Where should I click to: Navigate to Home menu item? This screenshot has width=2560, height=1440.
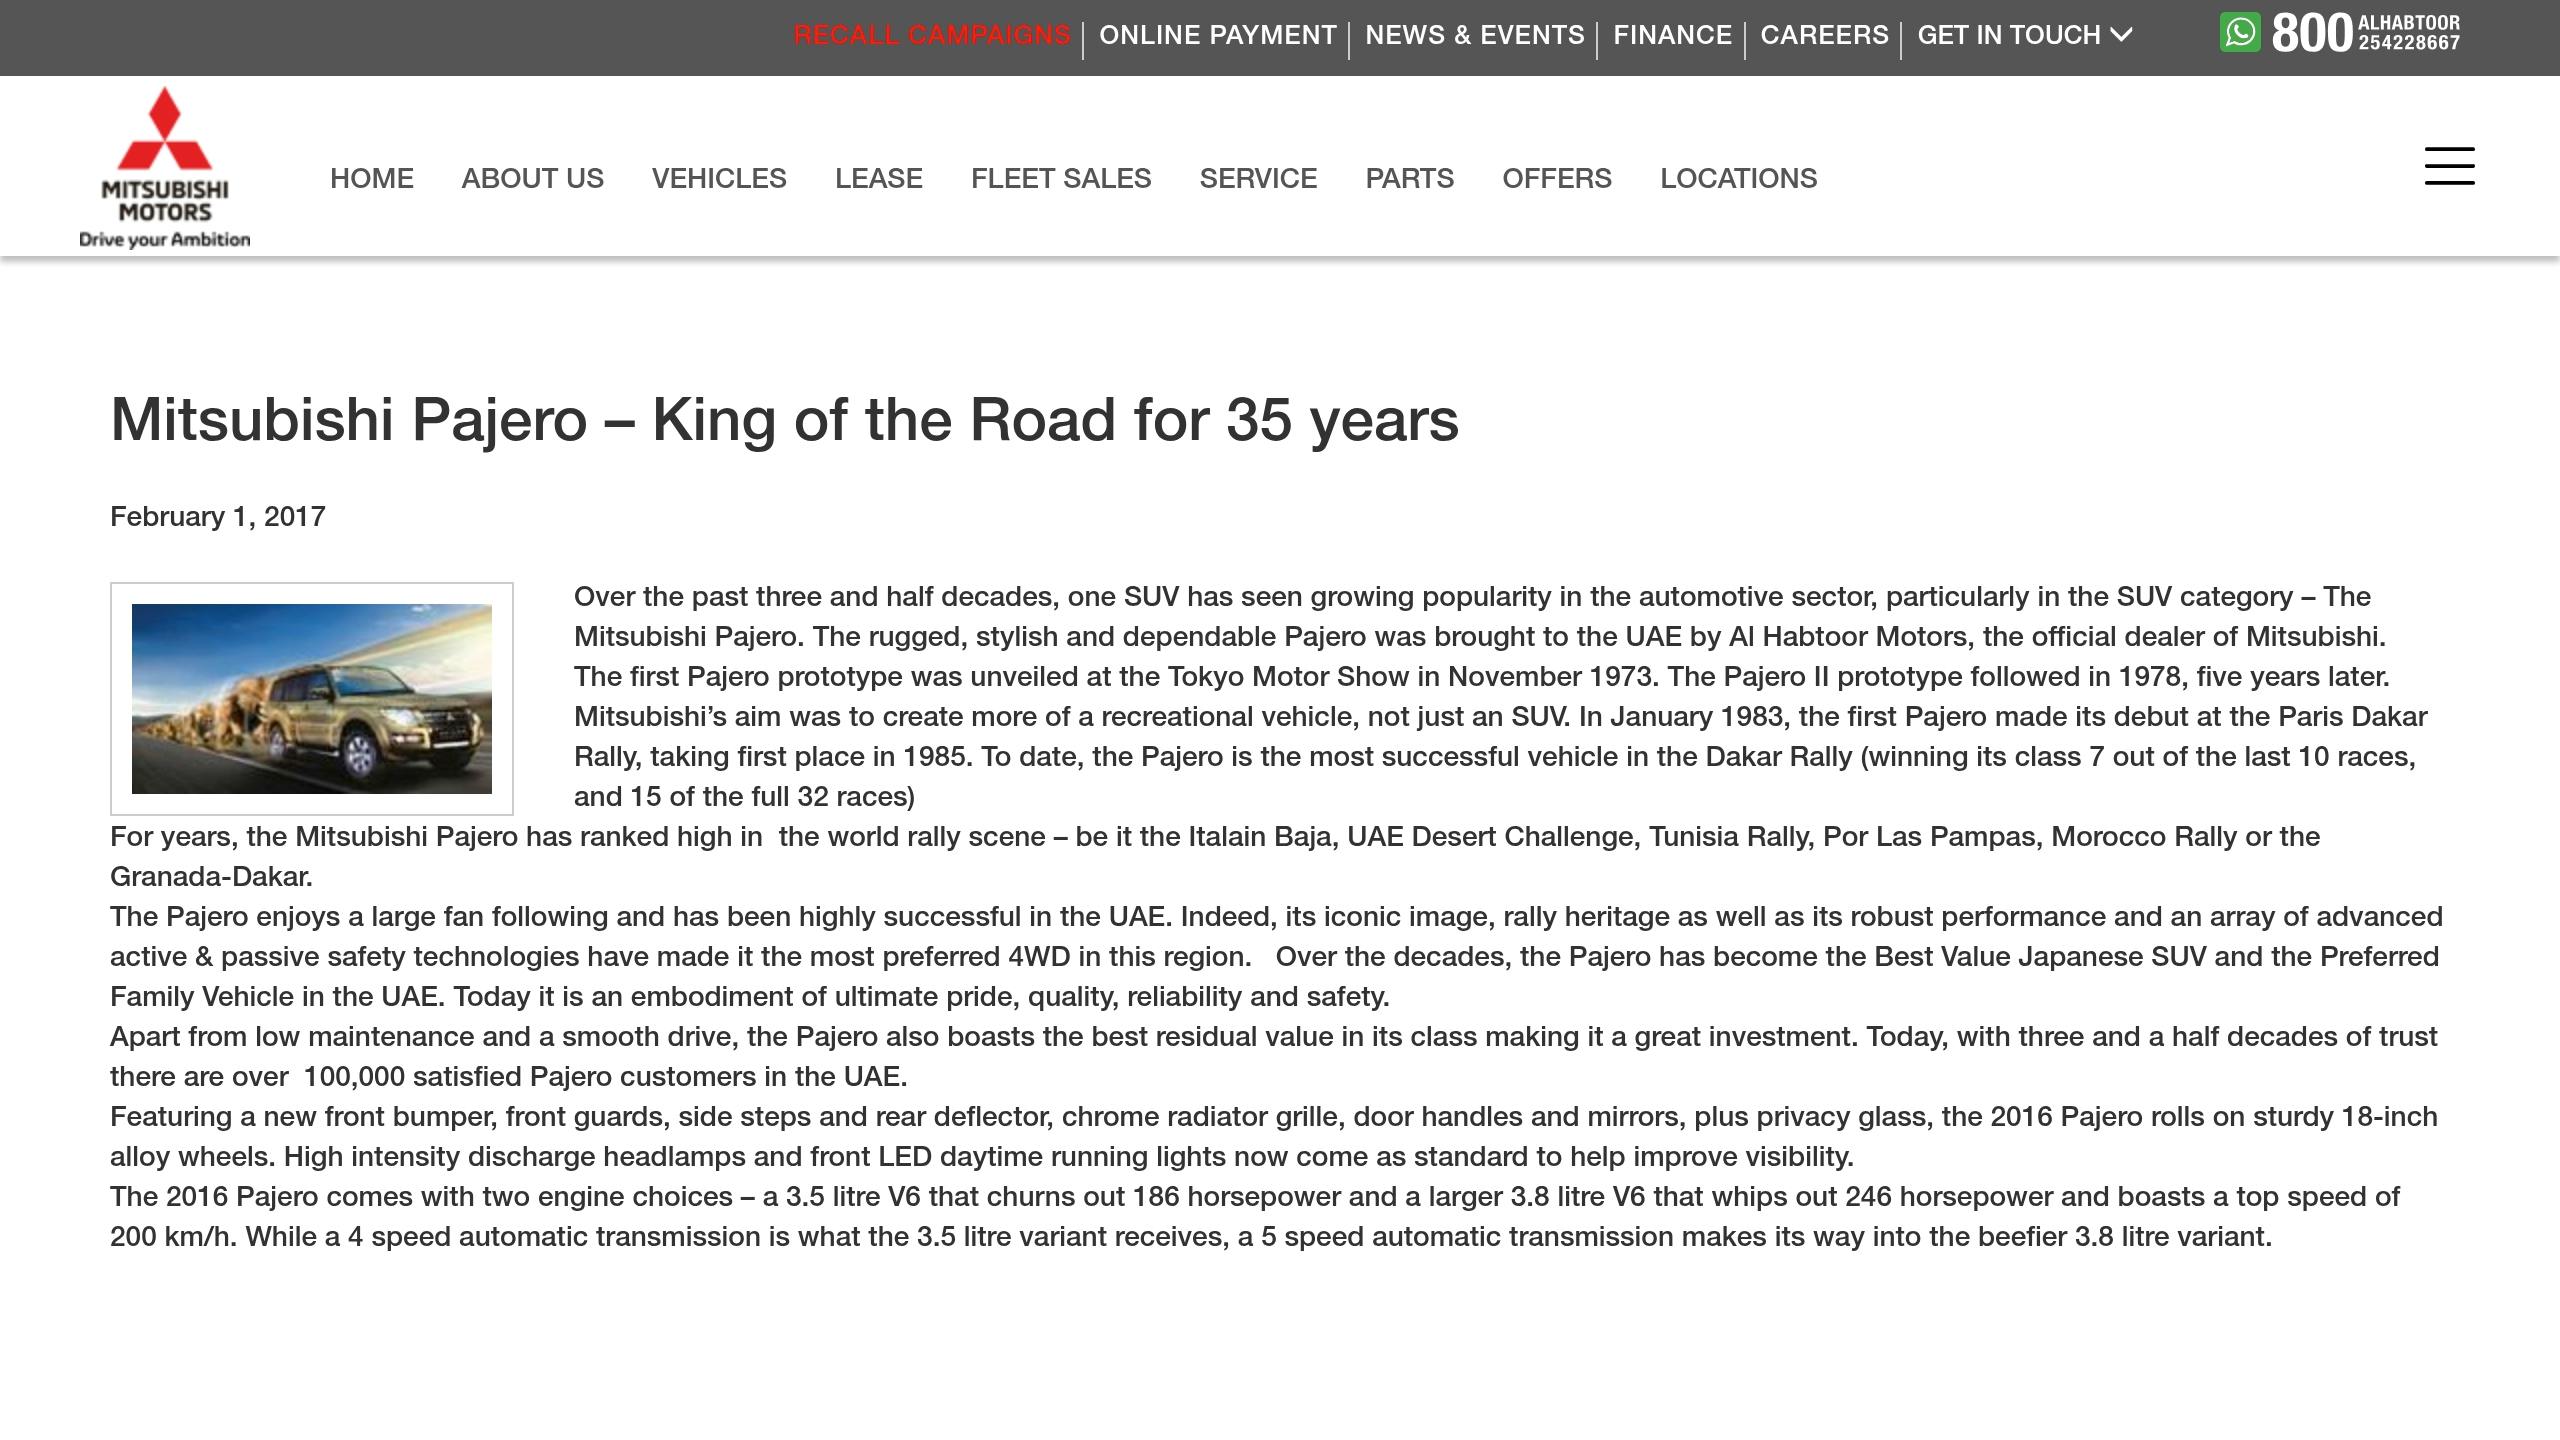[371, 178]
